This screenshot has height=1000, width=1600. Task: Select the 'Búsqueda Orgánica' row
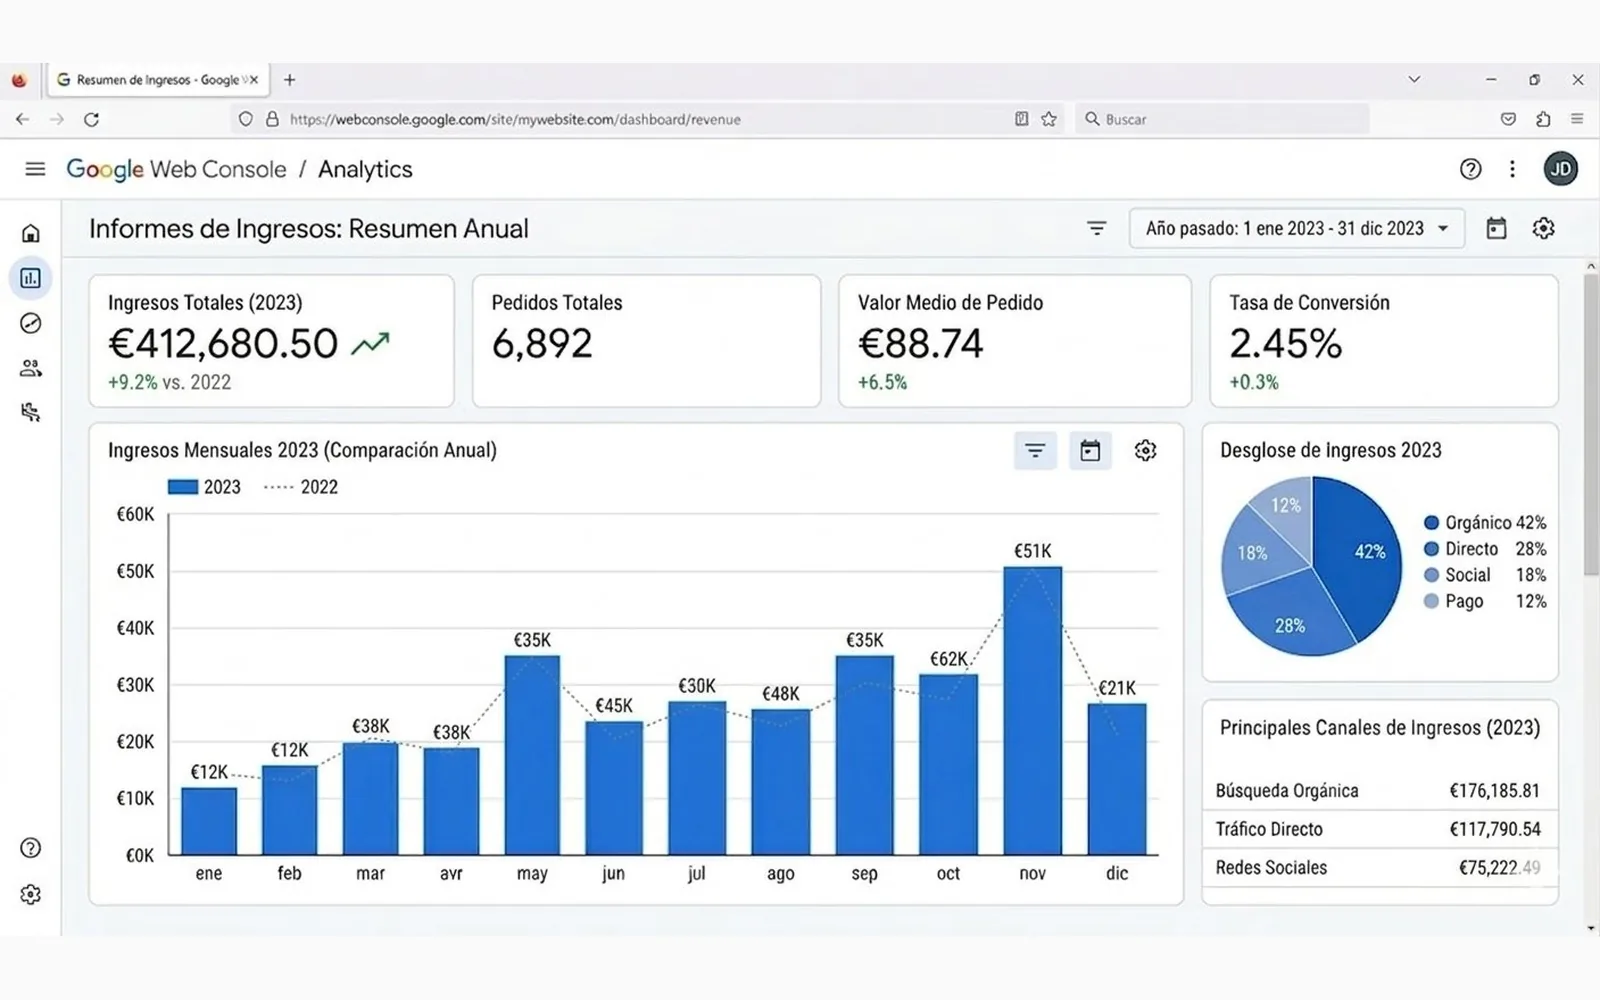1378,790
